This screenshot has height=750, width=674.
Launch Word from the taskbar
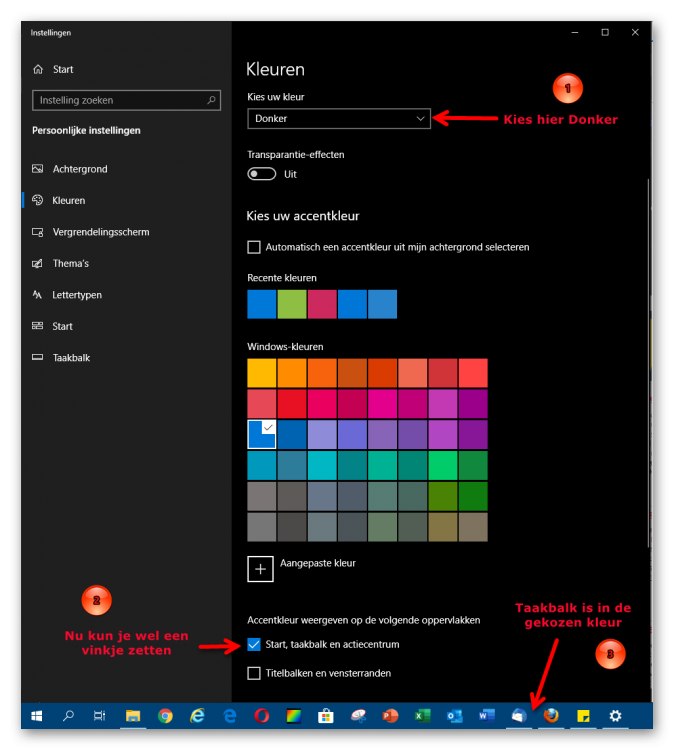(x=486, y=716)
